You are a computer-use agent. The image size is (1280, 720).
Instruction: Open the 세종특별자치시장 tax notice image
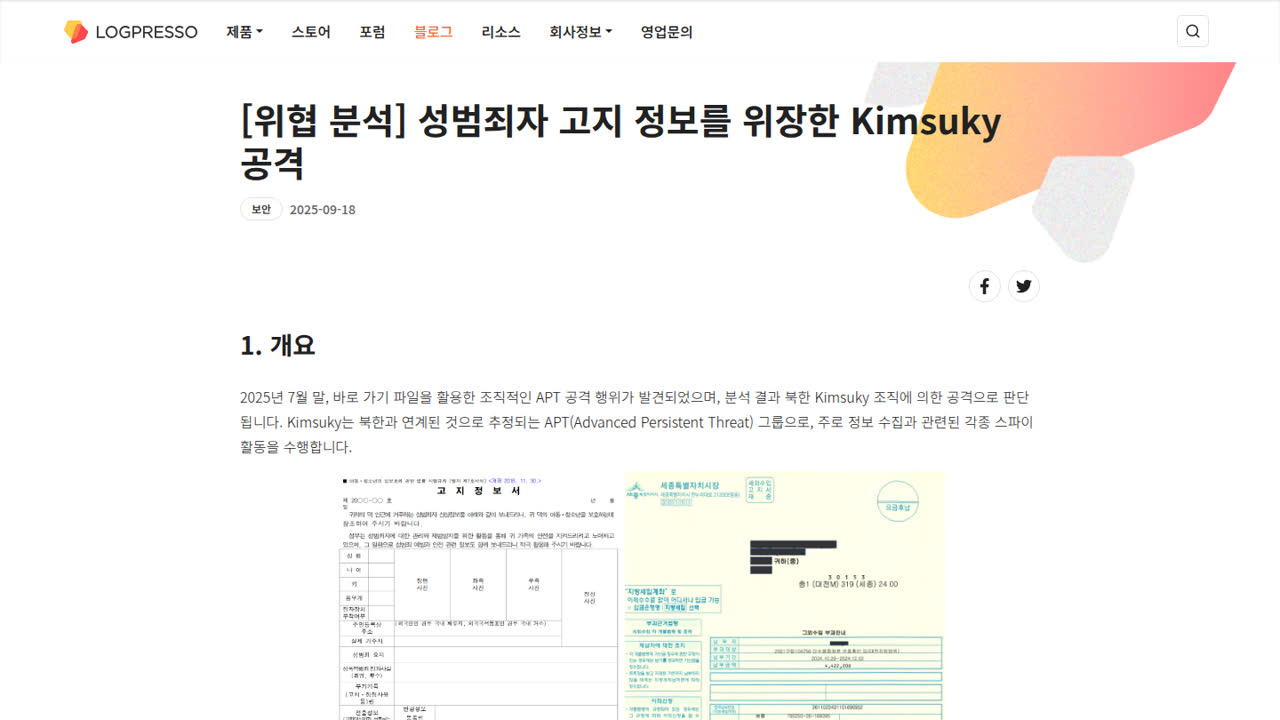(x=784, y=596)
